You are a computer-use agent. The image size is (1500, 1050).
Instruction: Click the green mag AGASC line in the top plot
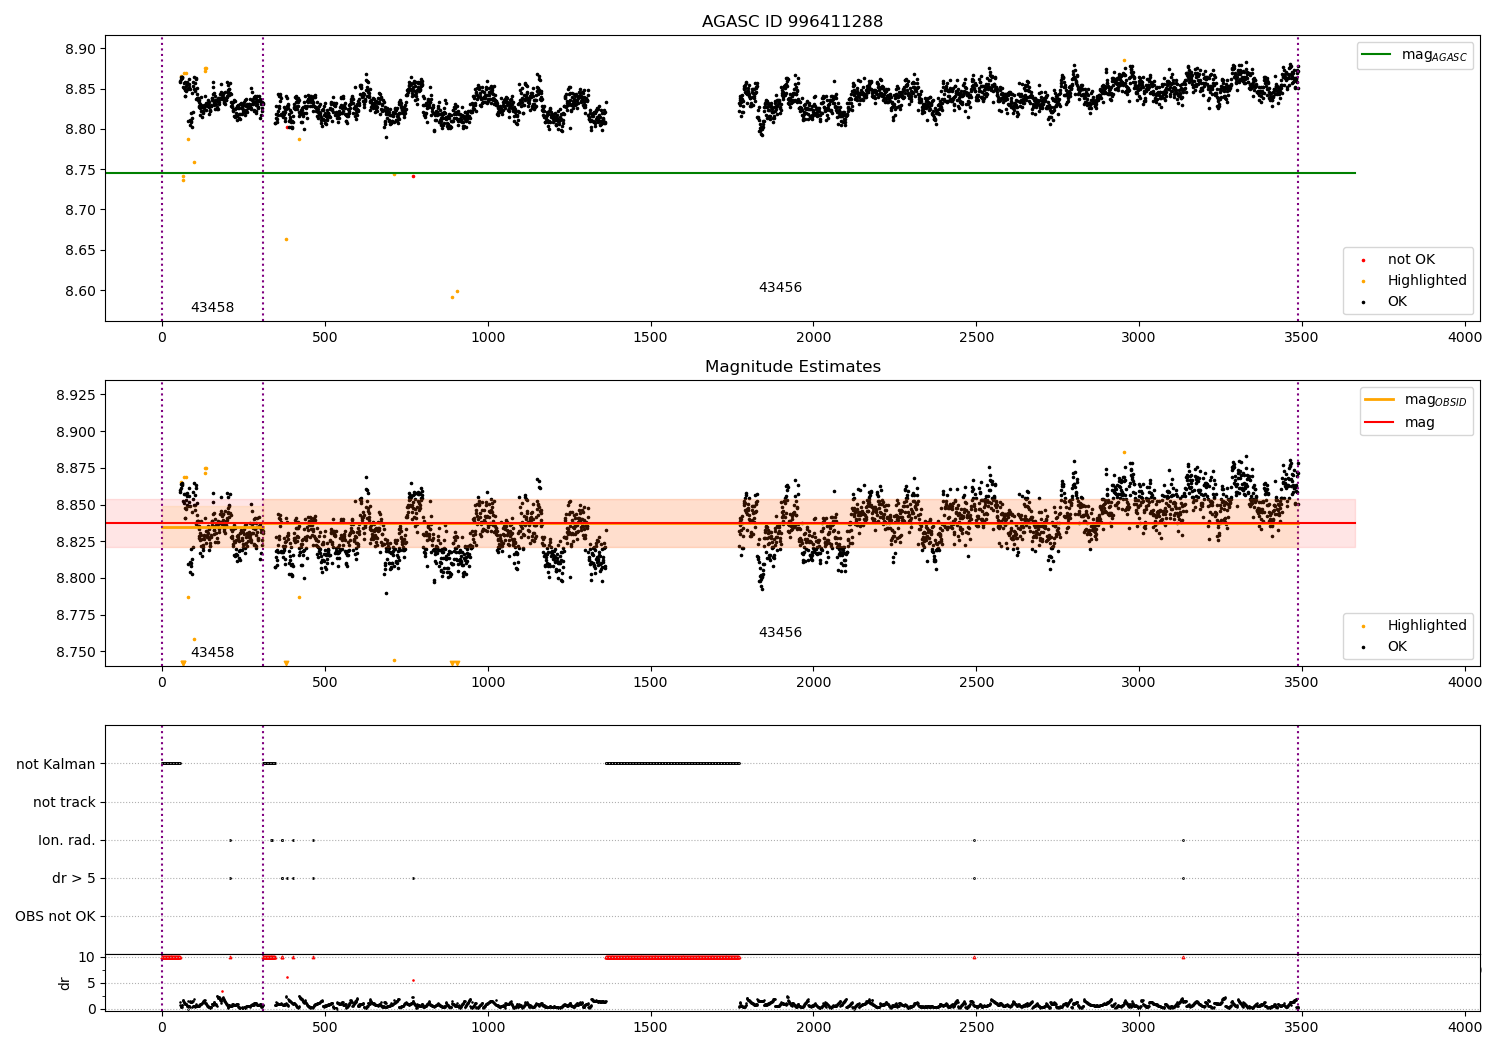(x=730, y=173)
